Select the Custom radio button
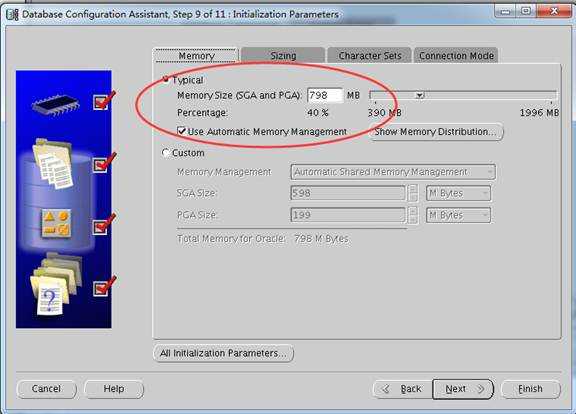Viewport: 576px width, 414px height. [166, 152]
